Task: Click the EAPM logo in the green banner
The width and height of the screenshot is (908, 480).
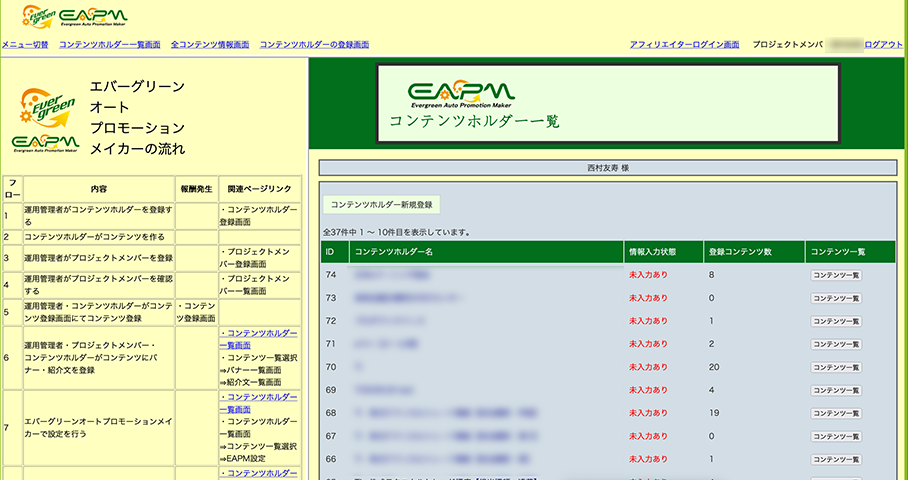Action: click(461, 92)
